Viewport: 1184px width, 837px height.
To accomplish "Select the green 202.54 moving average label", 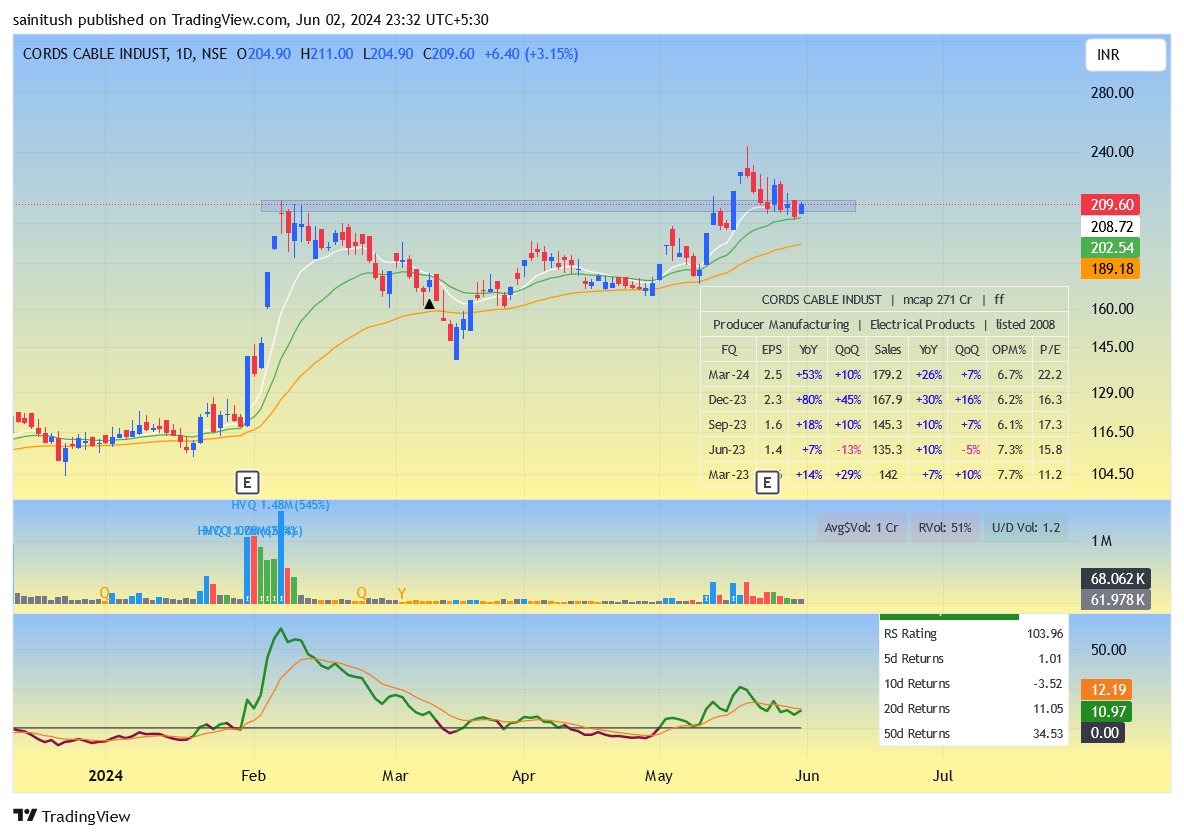I will pos(1111,248).
